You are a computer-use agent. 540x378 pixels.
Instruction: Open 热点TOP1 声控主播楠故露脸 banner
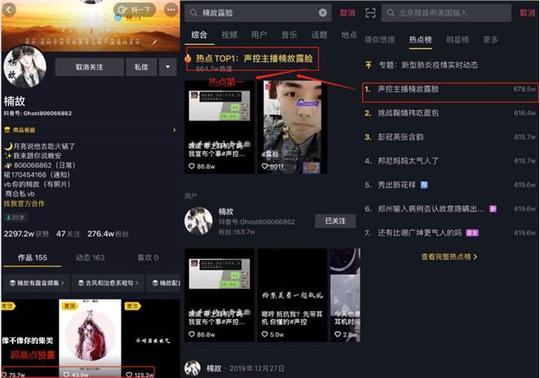click(x=252, y=59)
